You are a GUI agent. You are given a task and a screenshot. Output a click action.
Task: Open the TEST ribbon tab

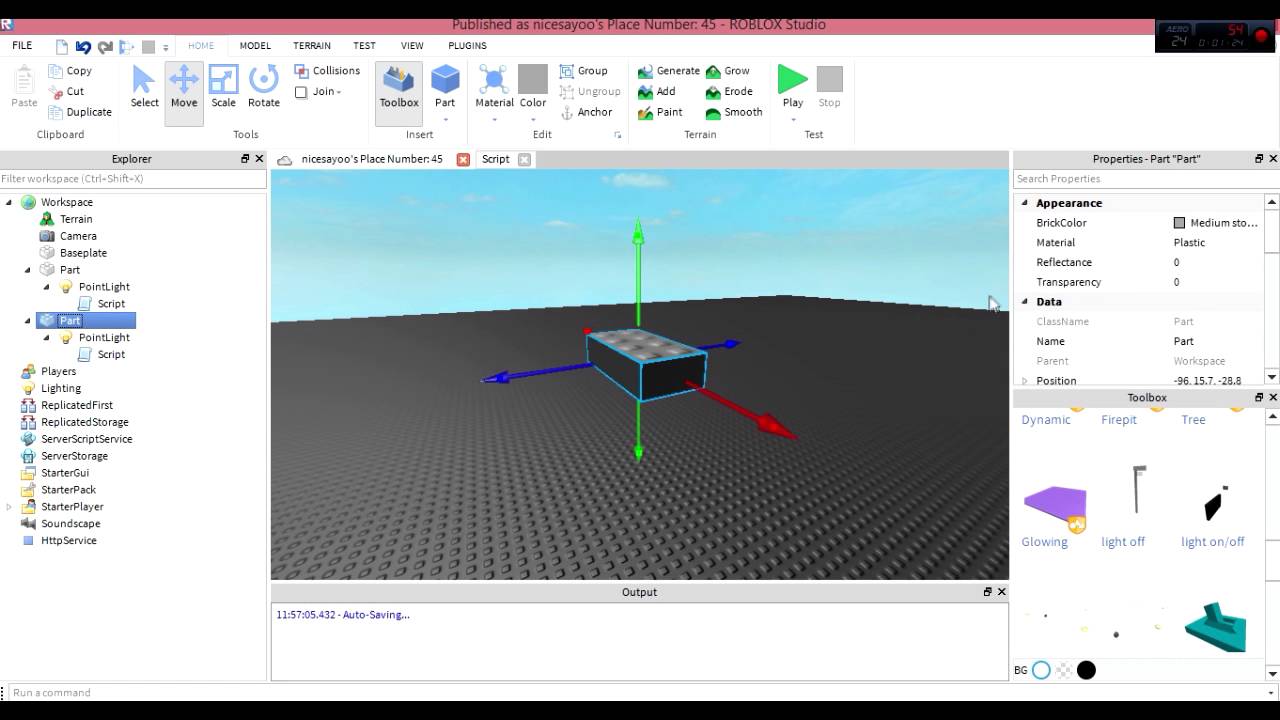click(x=364, y=46)
